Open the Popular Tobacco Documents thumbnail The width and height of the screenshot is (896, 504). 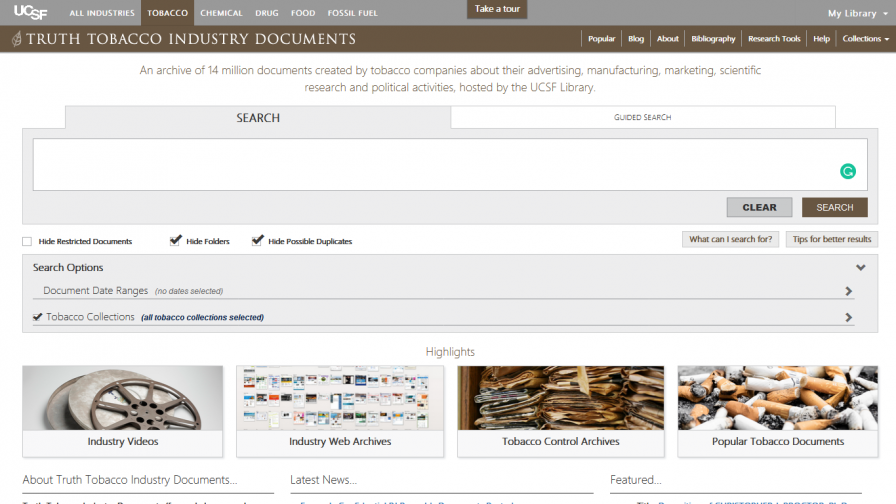click(778, 398)
